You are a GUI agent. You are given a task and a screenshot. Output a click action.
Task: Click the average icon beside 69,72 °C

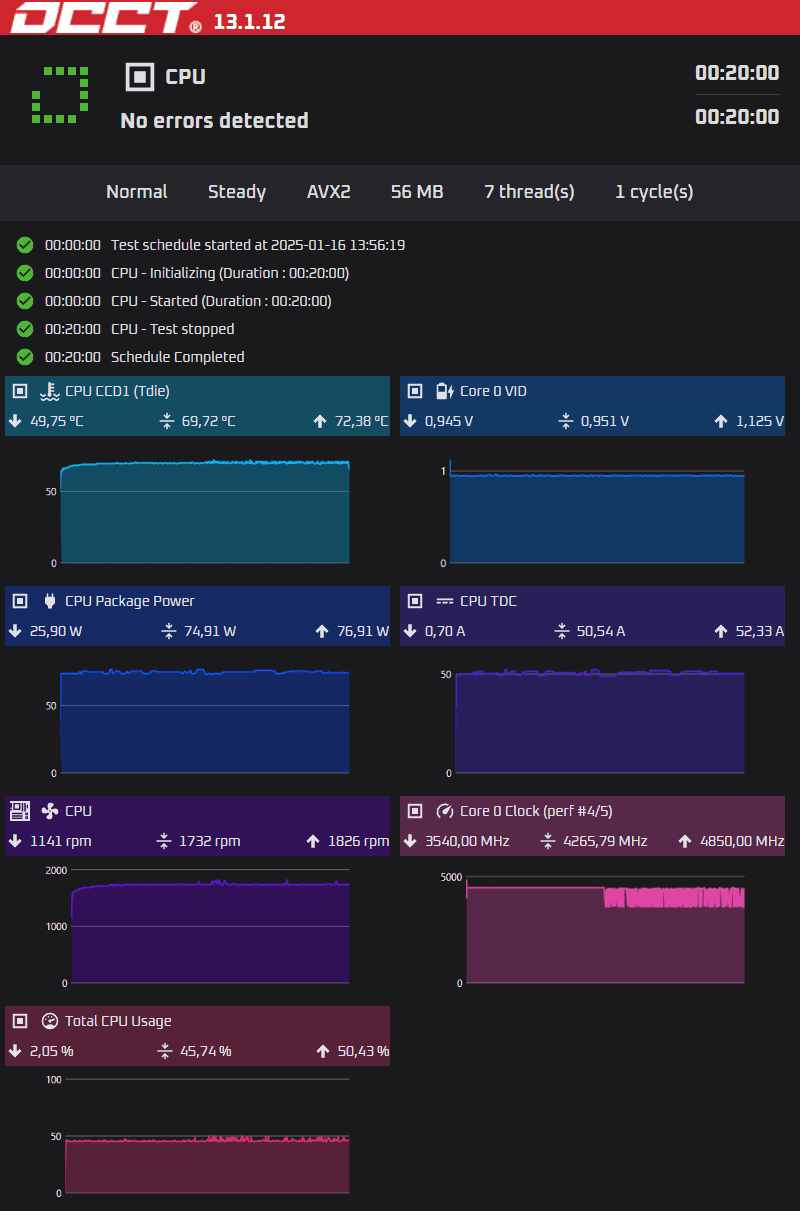coord(166,421)
